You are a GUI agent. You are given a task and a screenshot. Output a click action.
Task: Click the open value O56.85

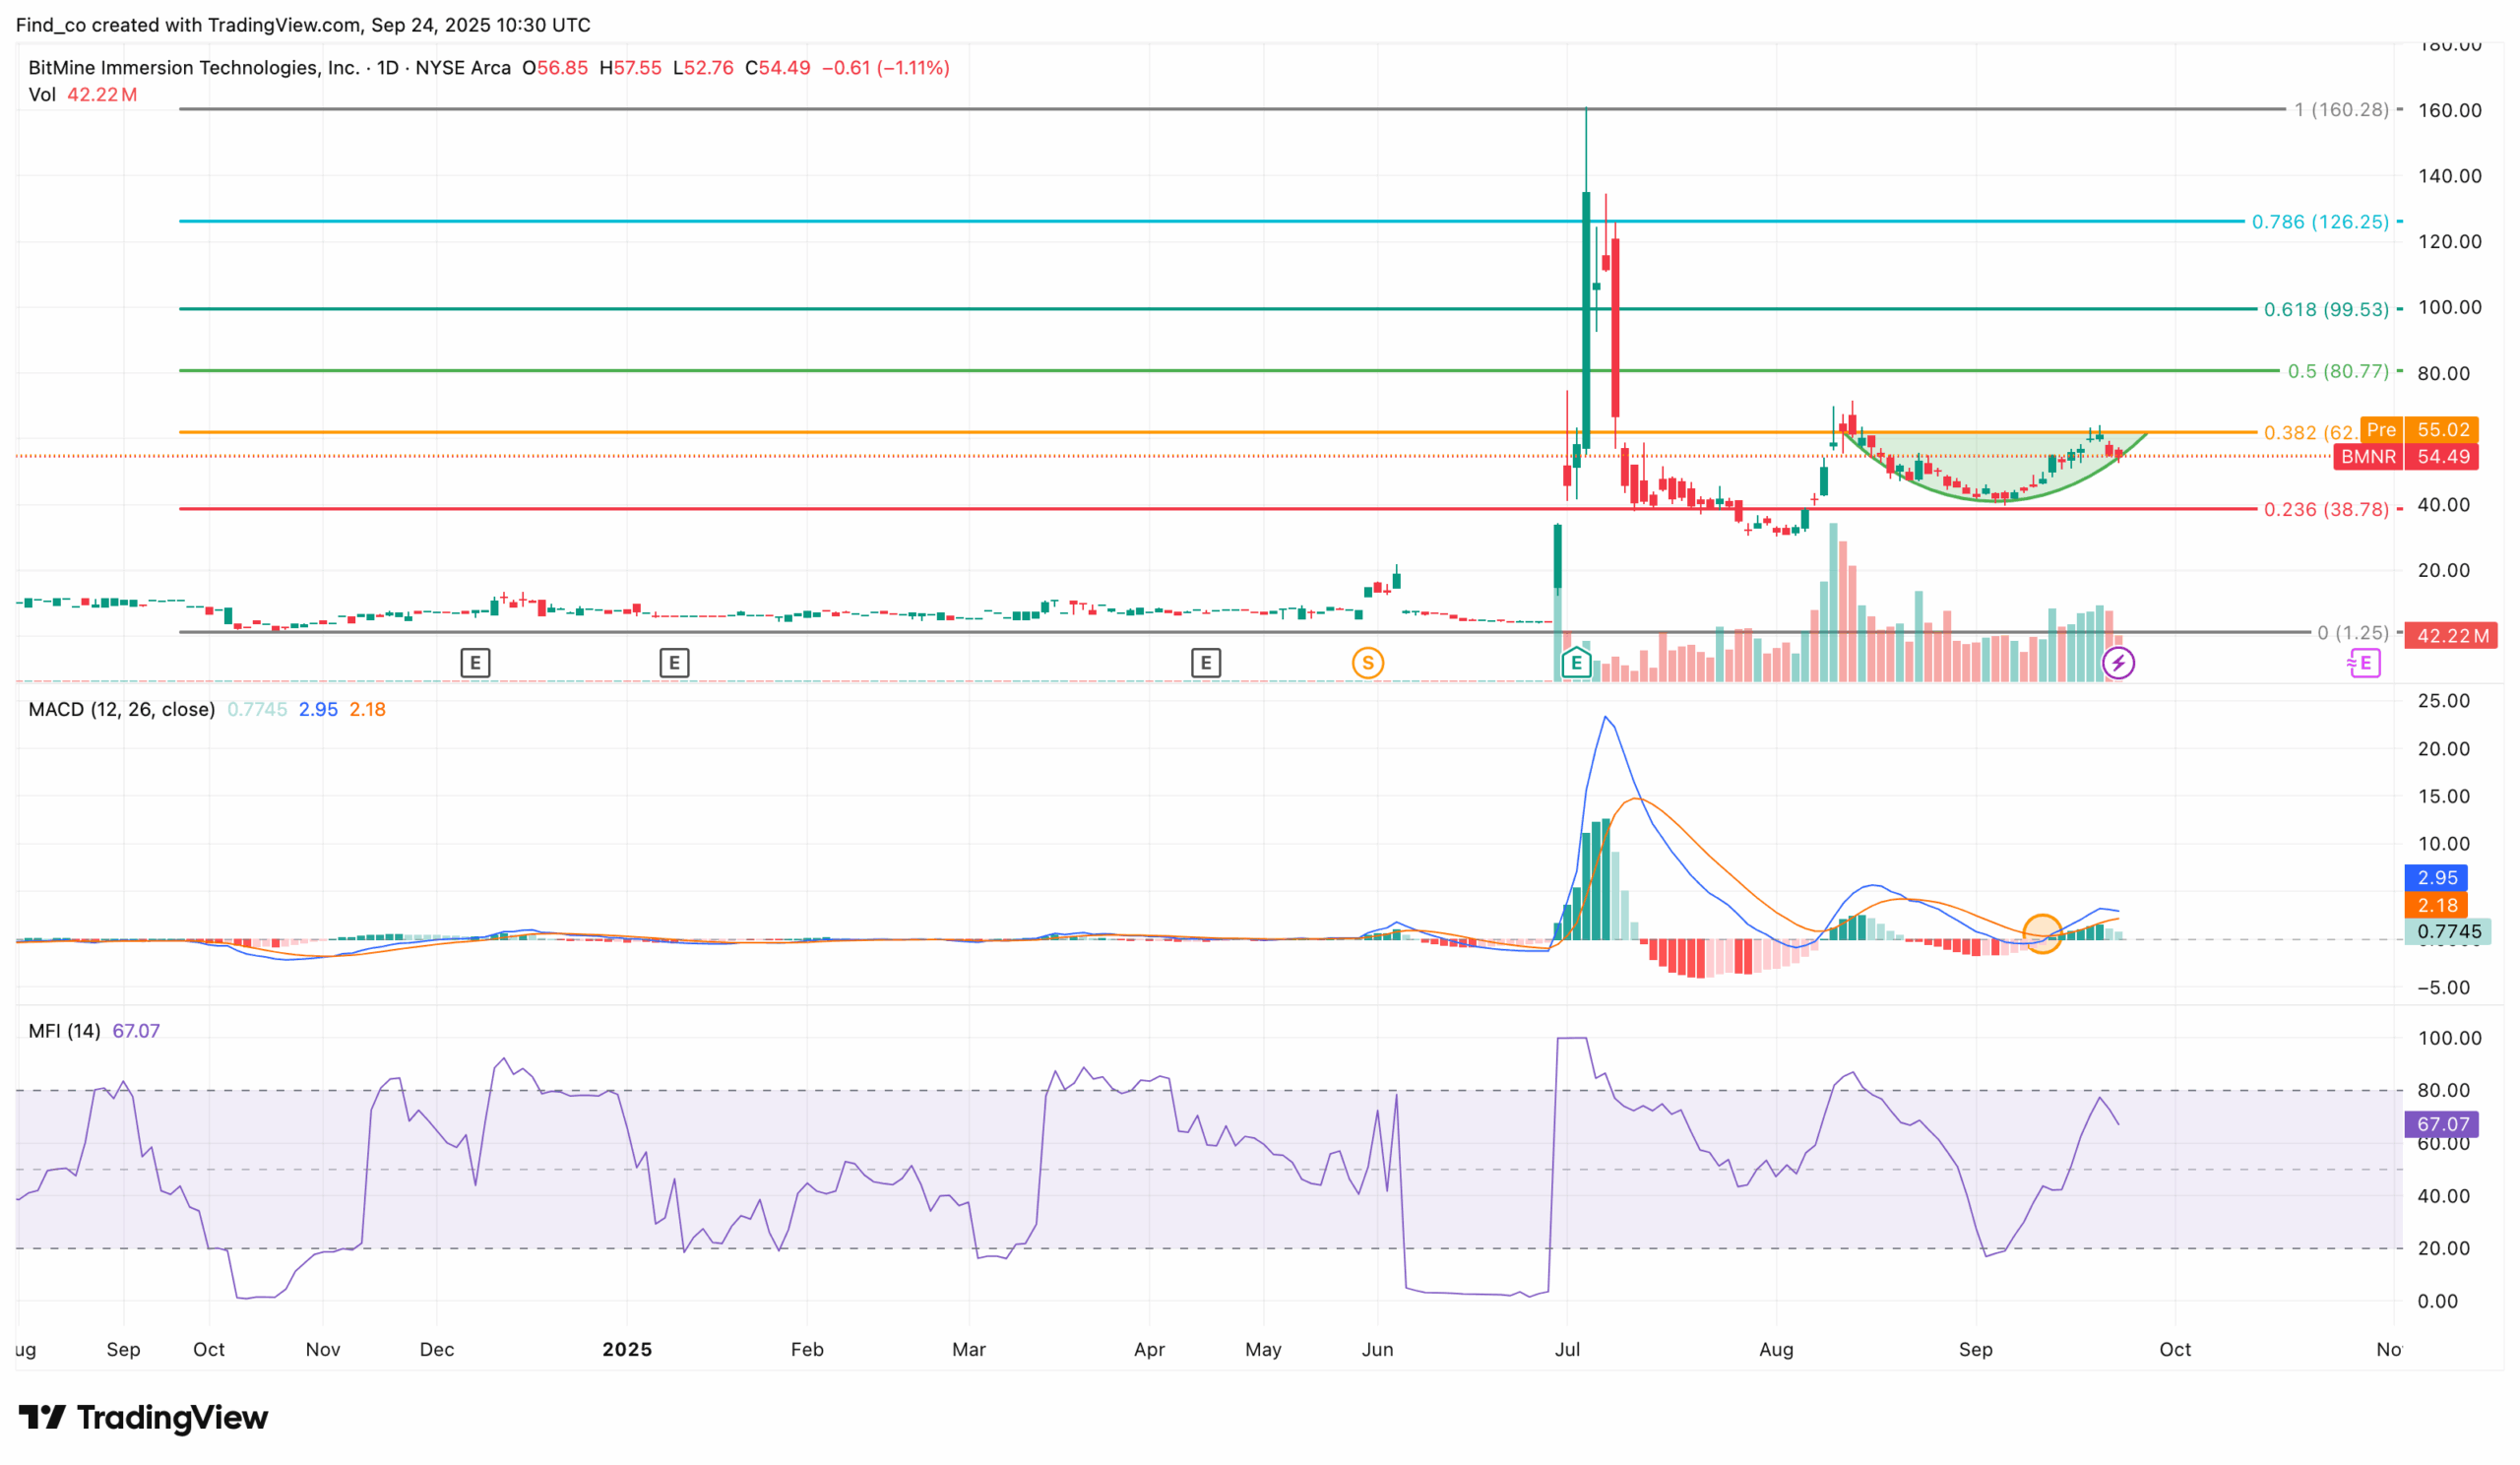555,67
